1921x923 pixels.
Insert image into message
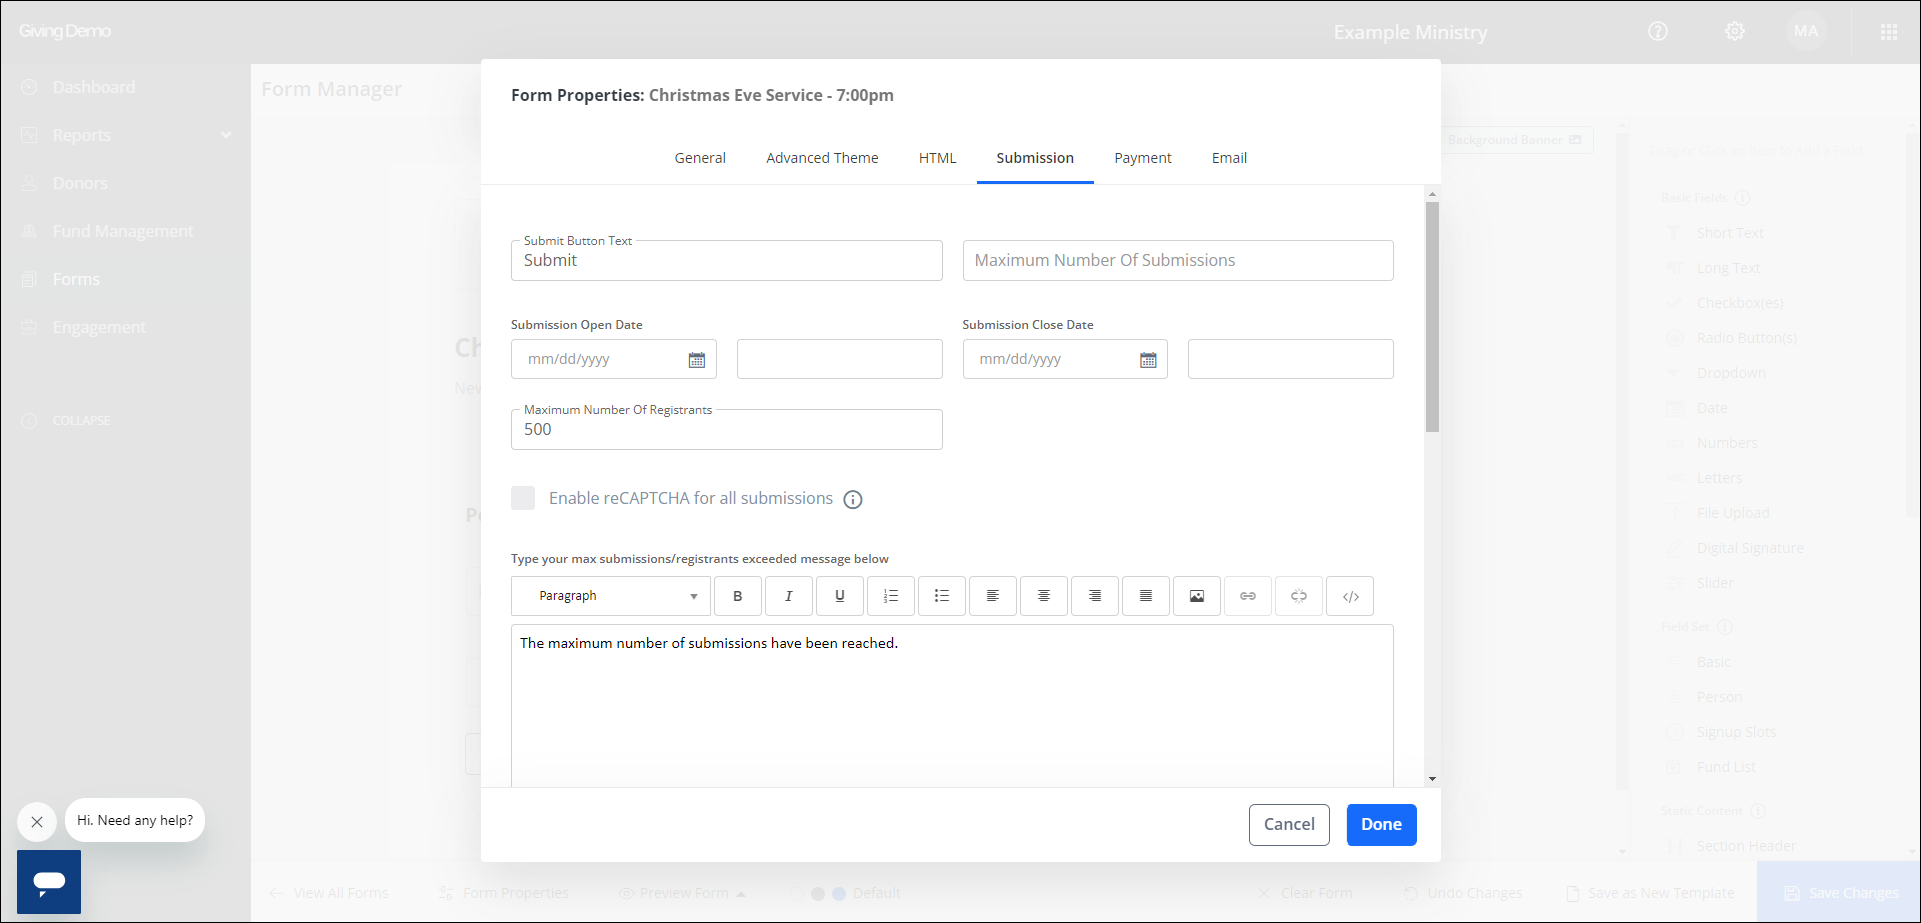point(1197,596)
